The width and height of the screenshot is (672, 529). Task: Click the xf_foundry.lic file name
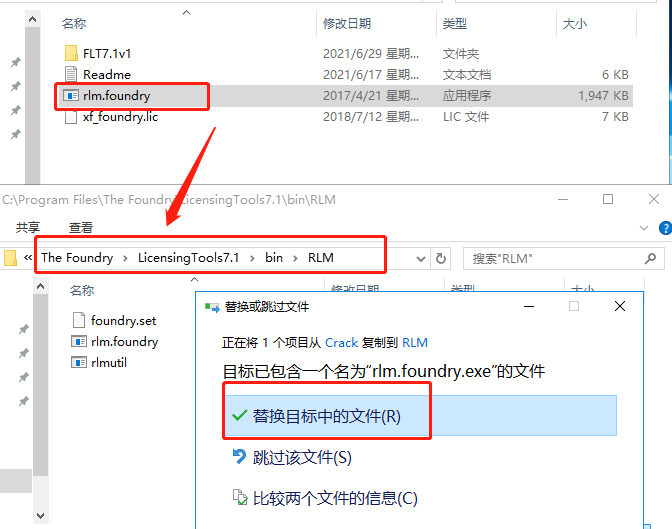point(120,117)
